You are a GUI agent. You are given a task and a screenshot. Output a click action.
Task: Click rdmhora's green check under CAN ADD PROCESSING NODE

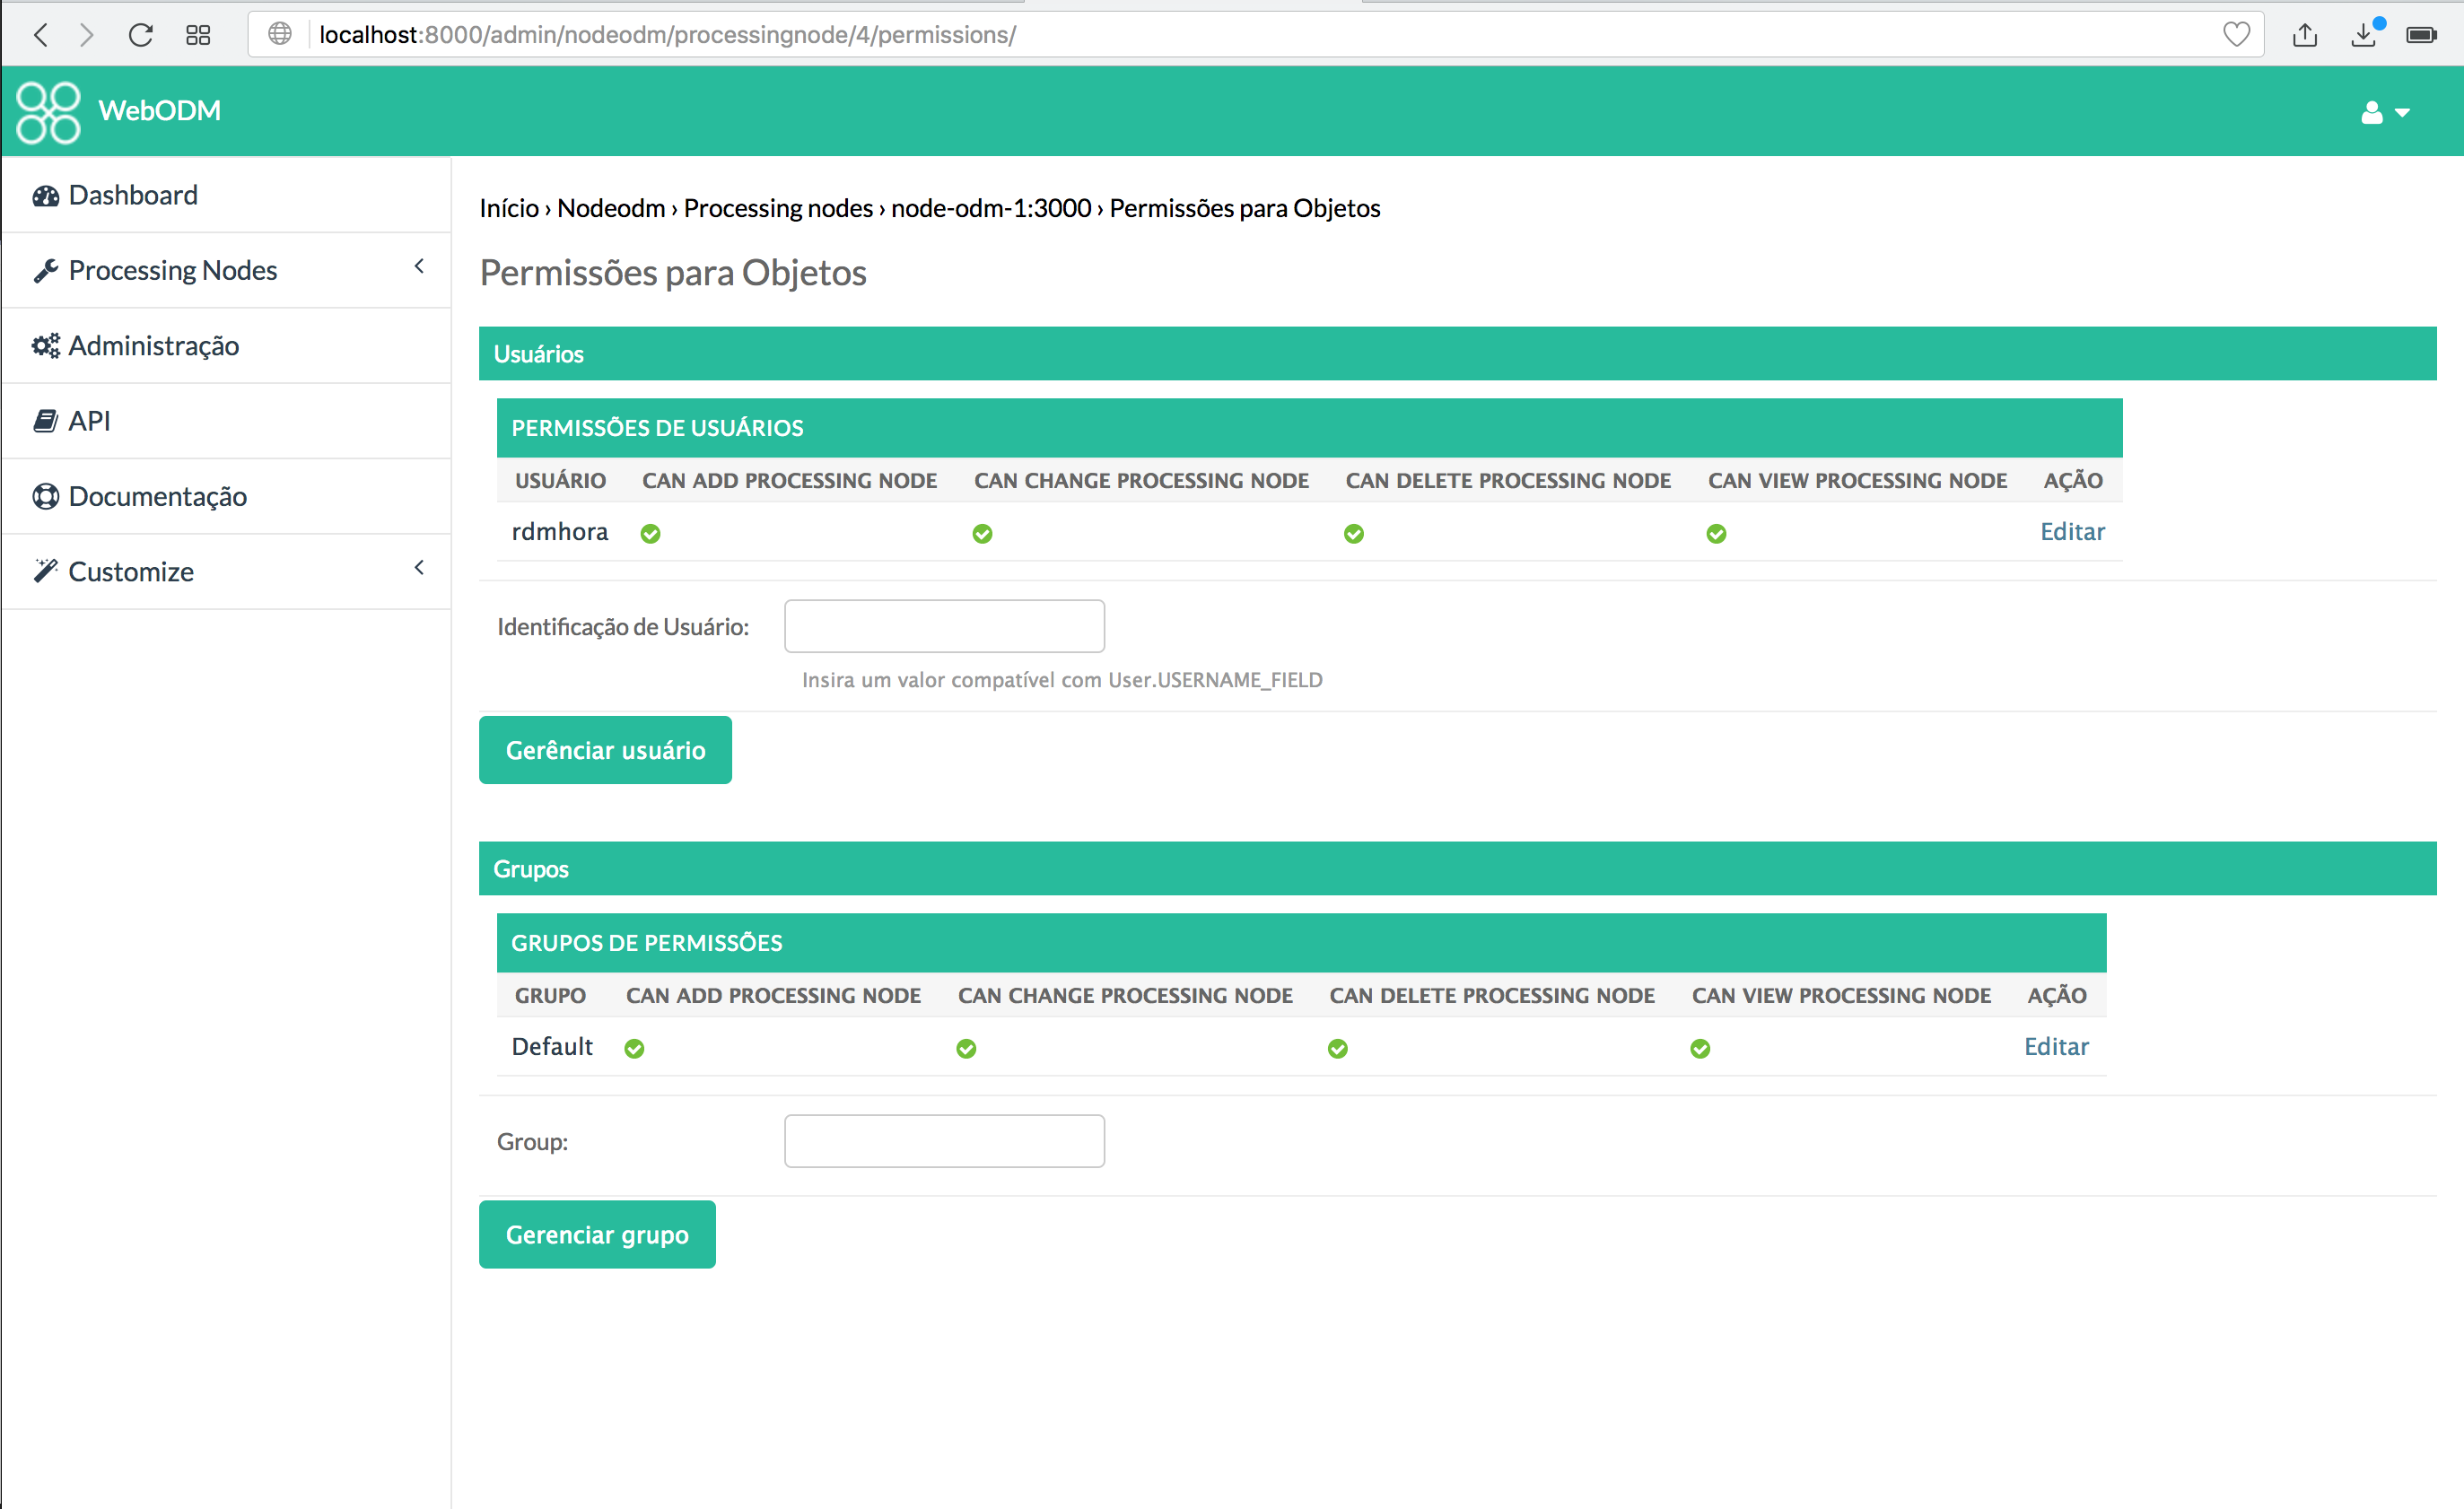[x=650, y=533]
